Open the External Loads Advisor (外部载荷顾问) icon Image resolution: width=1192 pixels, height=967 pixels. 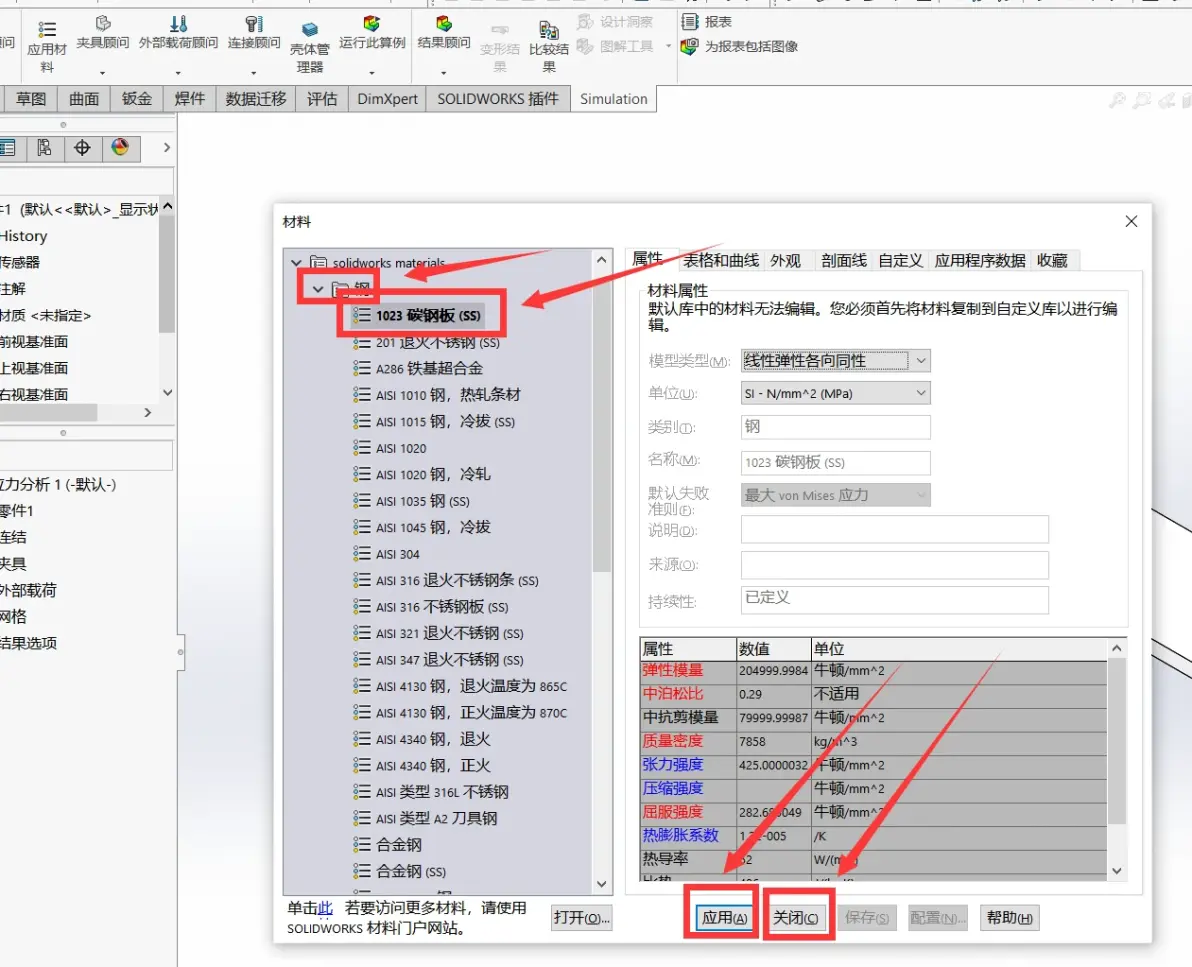click(x=178, y=24)
